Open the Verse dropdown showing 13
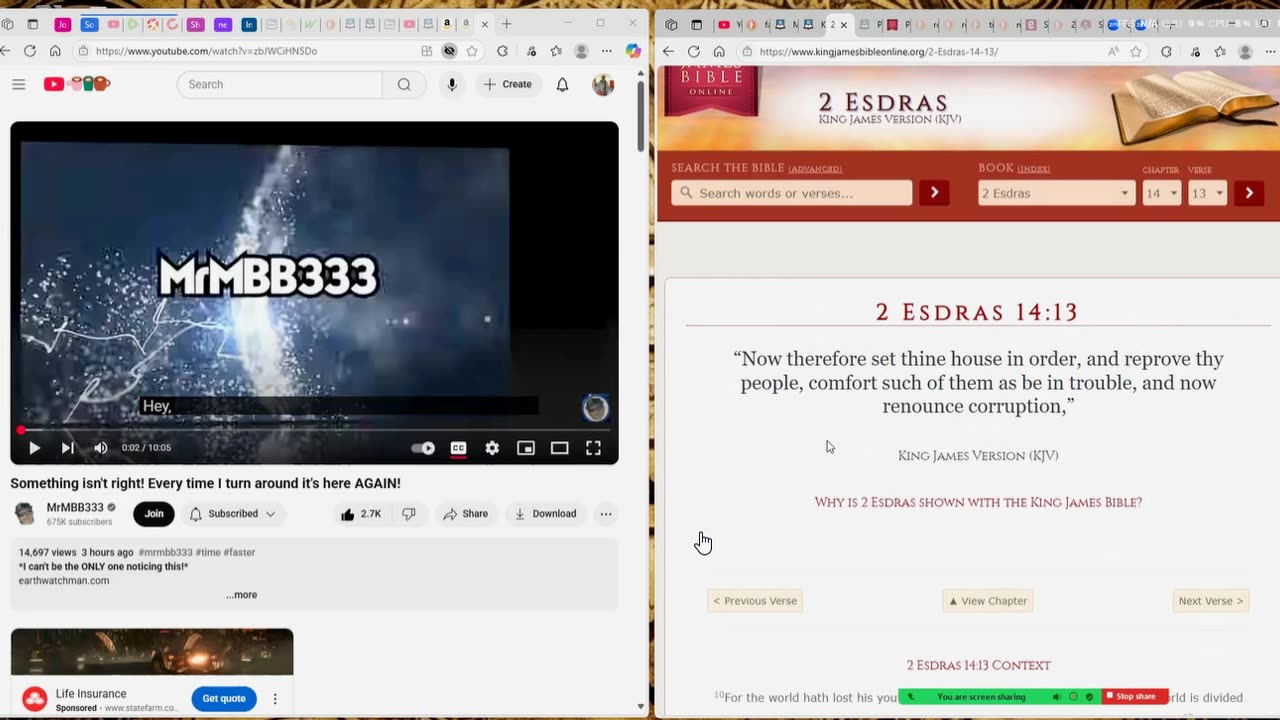 (1207, 193)
